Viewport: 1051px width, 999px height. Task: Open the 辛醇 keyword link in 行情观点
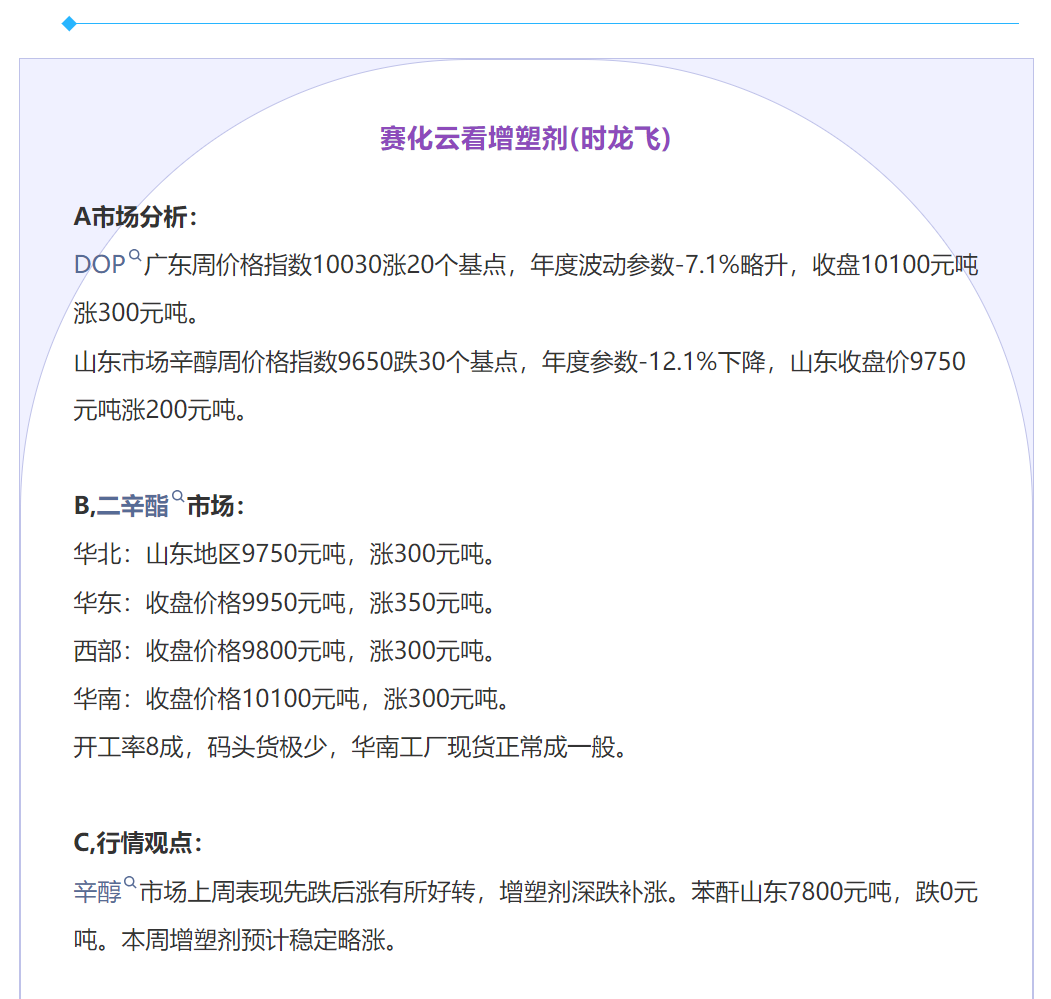[98, 892]
